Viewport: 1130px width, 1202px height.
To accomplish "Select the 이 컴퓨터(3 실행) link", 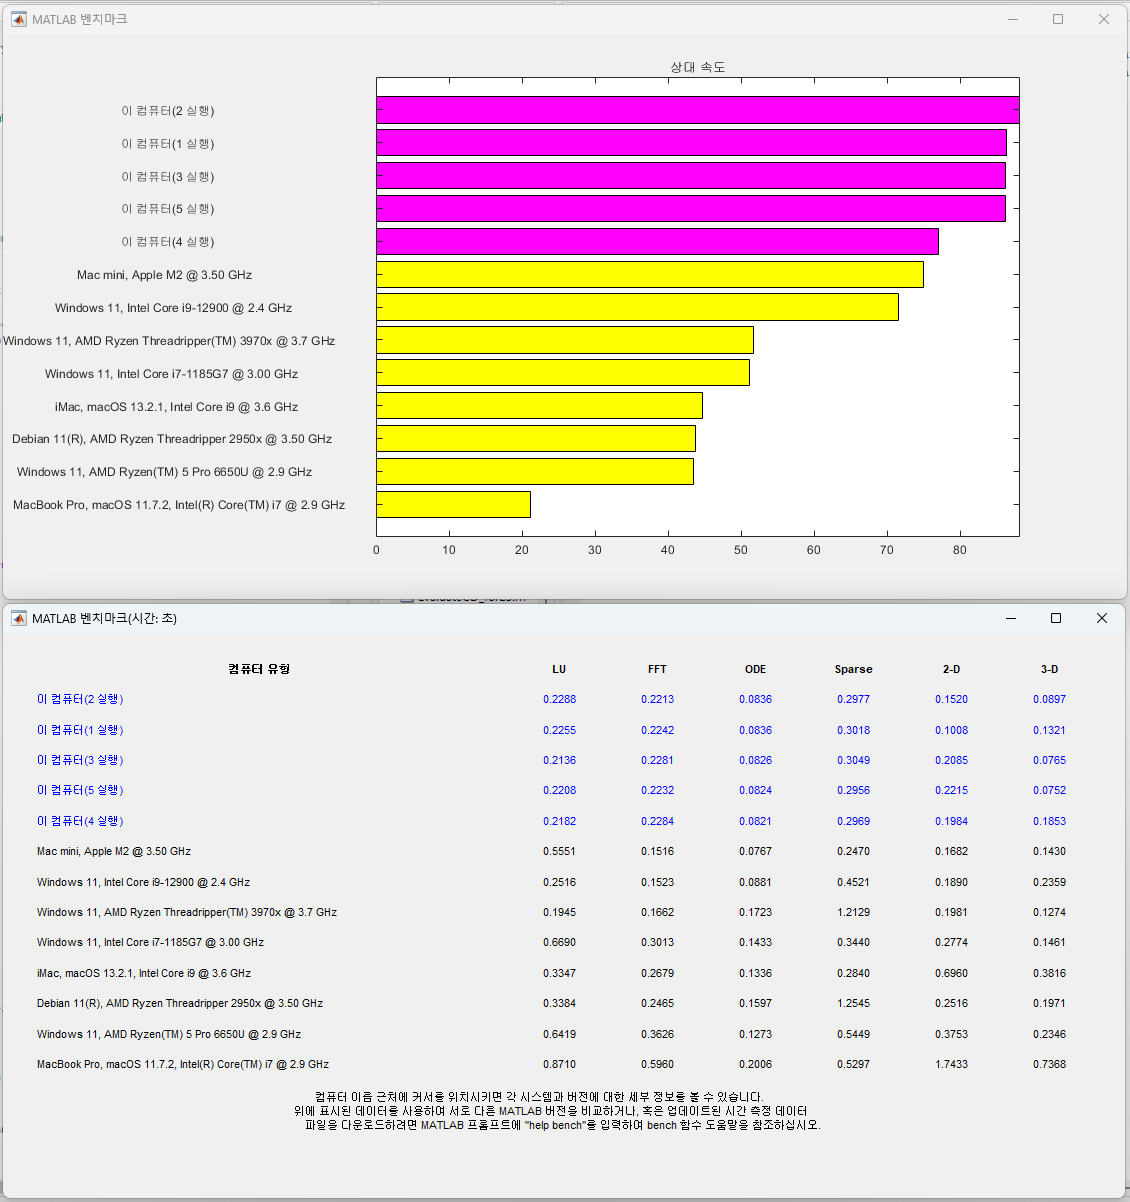I will 80,760.
